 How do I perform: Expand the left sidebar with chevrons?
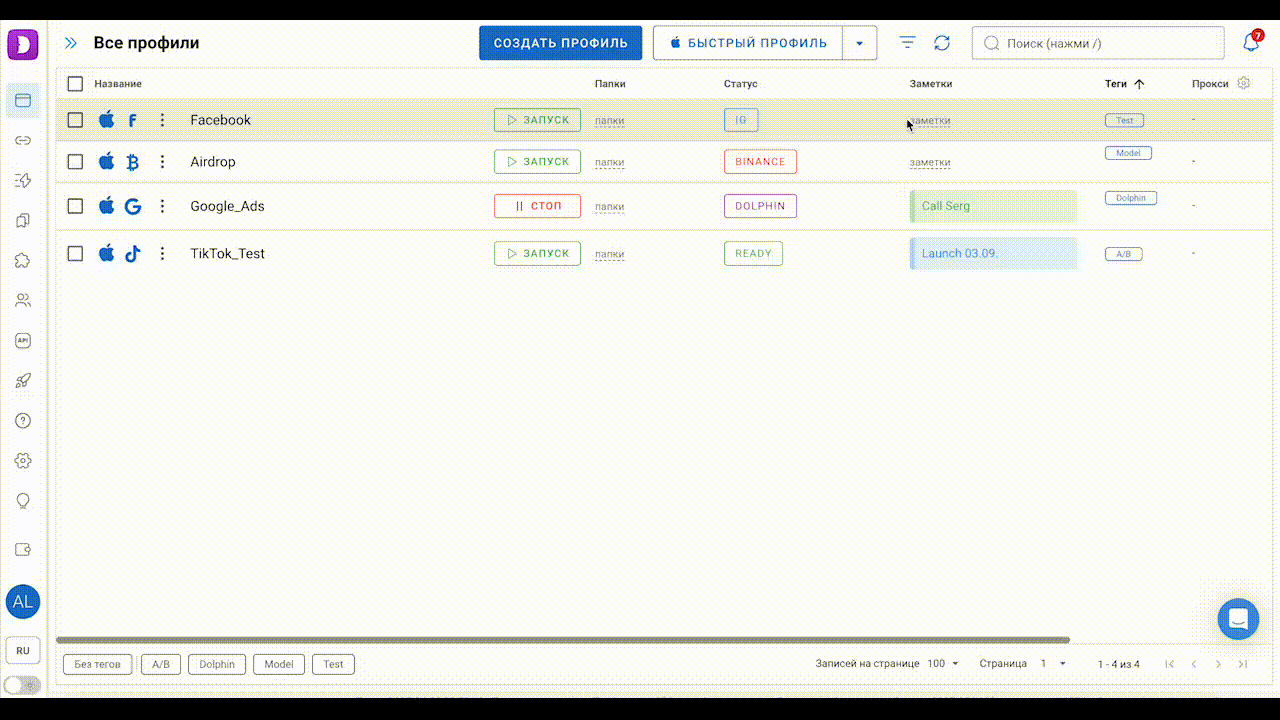[71, 43]
